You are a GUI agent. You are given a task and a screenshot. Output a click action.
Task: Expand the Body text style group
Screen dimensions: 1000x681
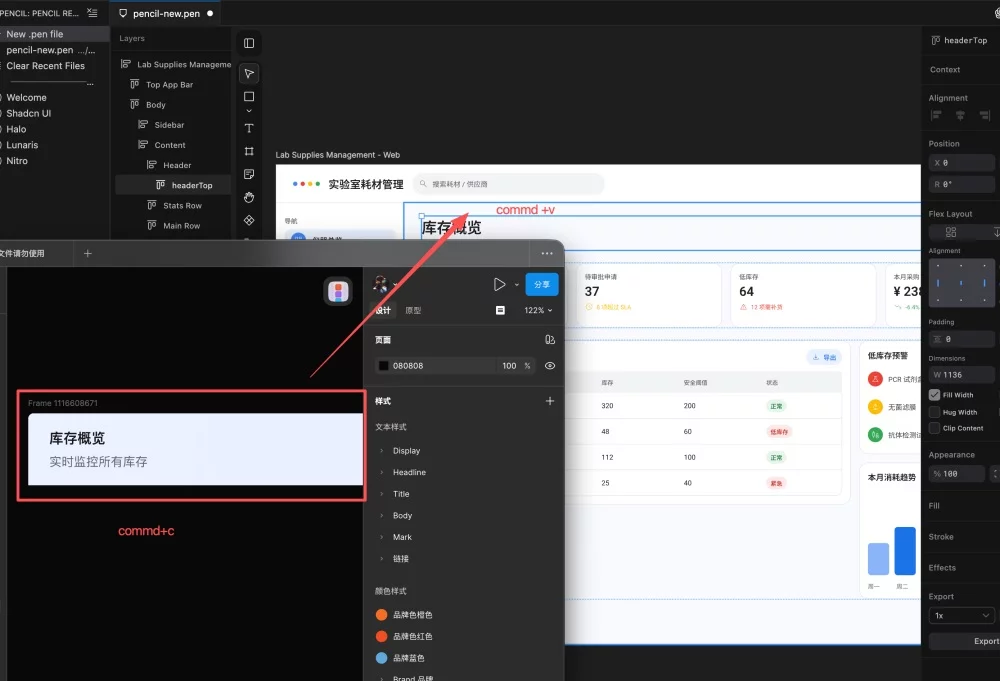coord(381,516)
